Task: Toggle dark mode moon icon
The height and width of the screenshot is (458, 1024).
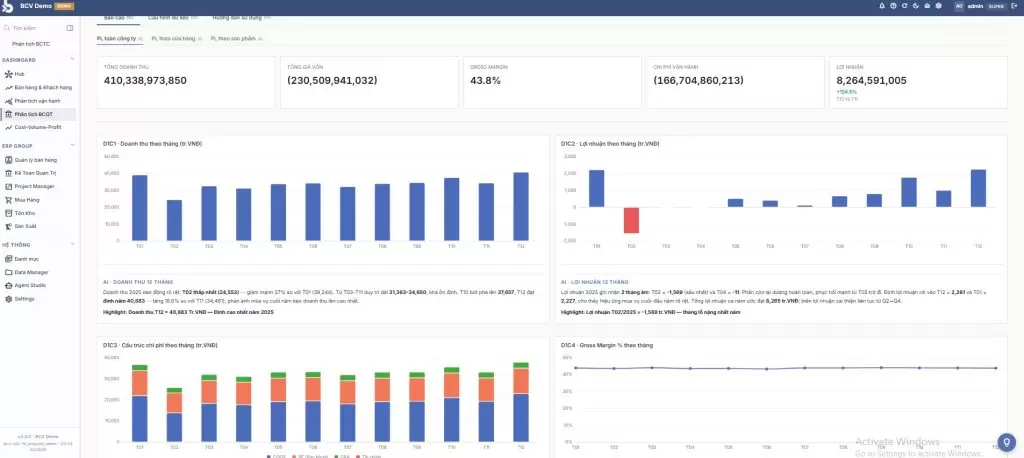Action: (916, 6)
